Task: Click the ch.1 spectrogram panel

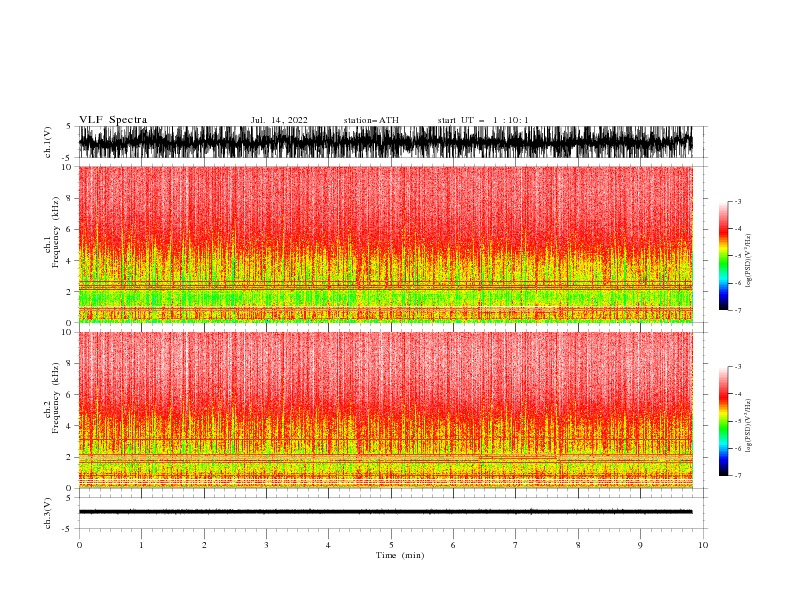Action: [385, 244]
